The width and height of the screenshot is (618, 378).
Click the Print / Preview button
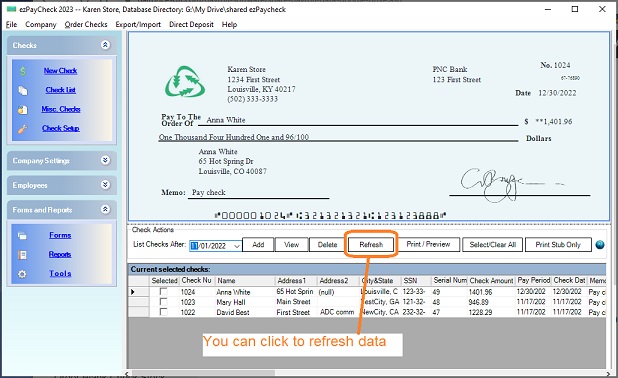click(x=428, y=244)
